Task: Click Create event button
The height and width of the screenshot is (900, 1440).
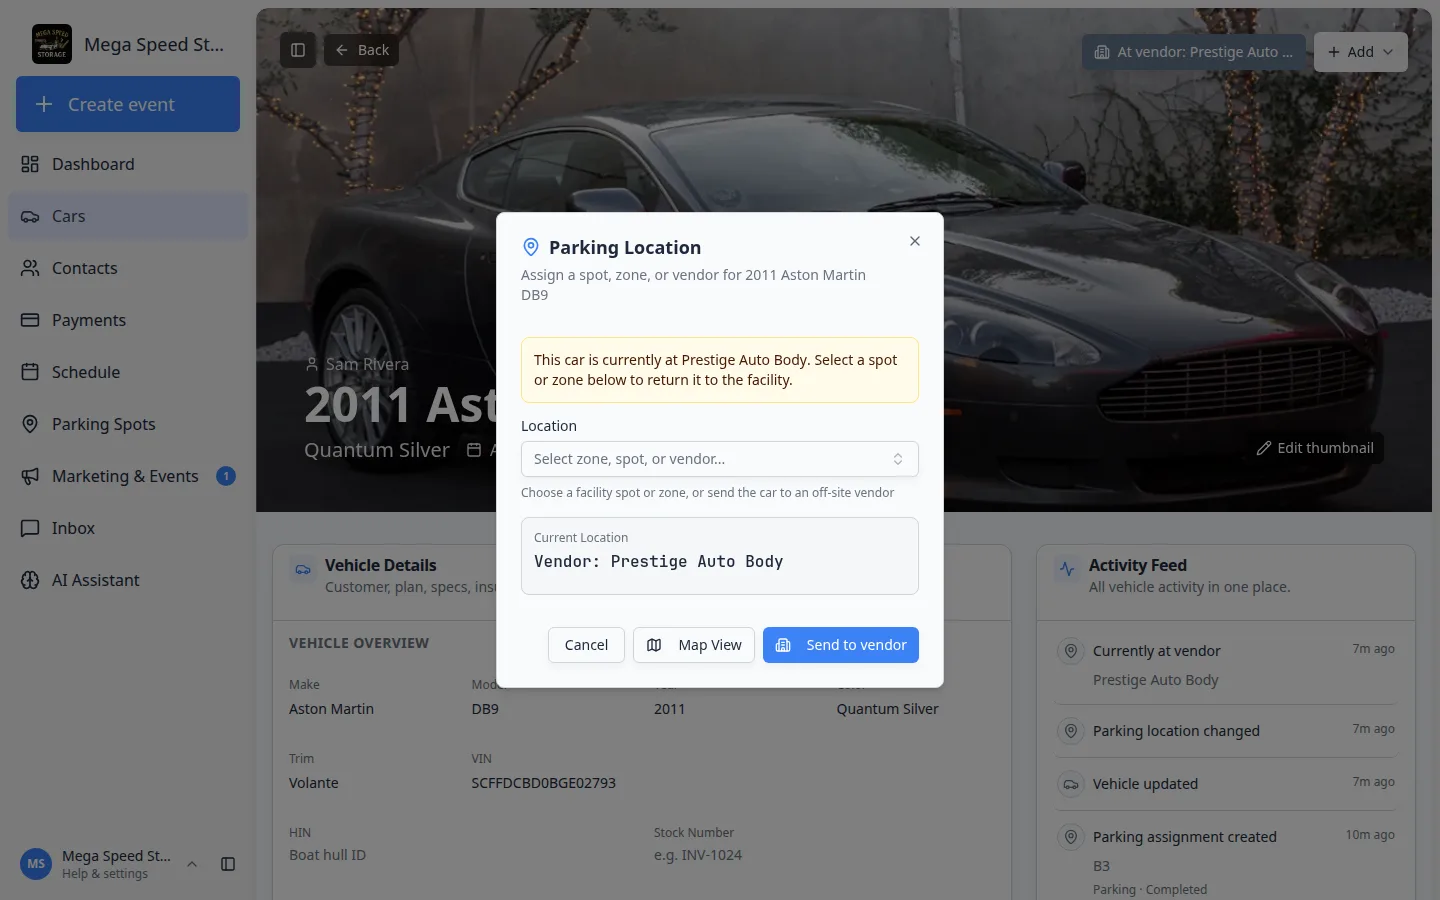Action: pos(128,104)
